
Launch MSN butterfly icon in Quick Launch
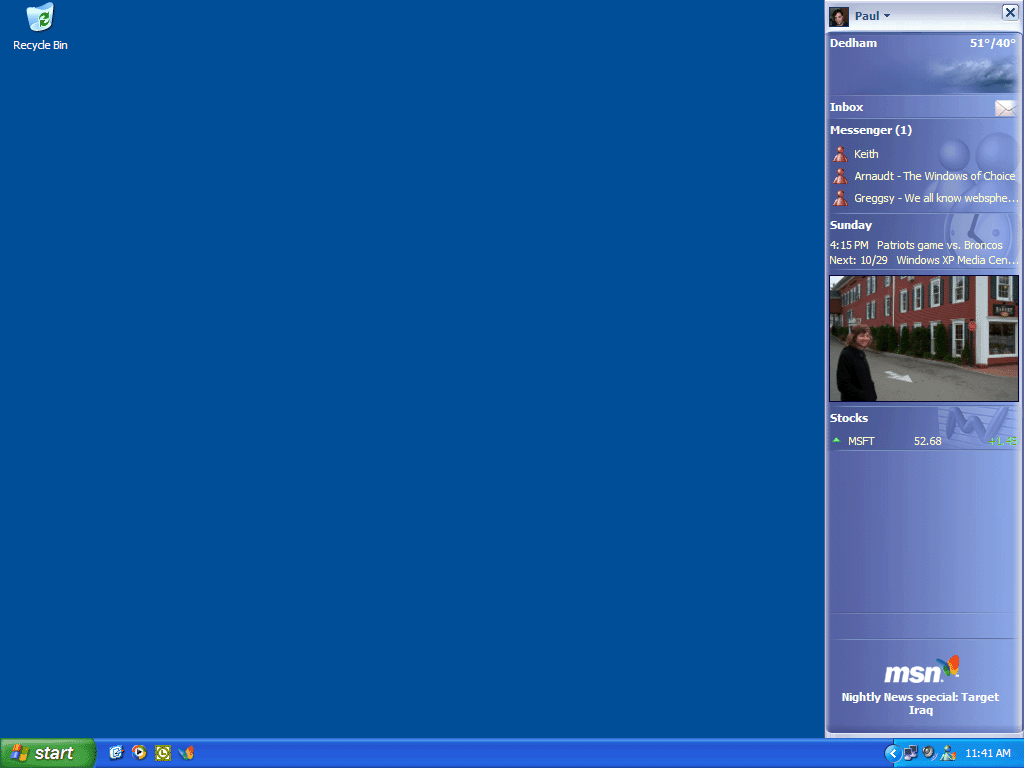pyautogui.click(x=186, y=753)
